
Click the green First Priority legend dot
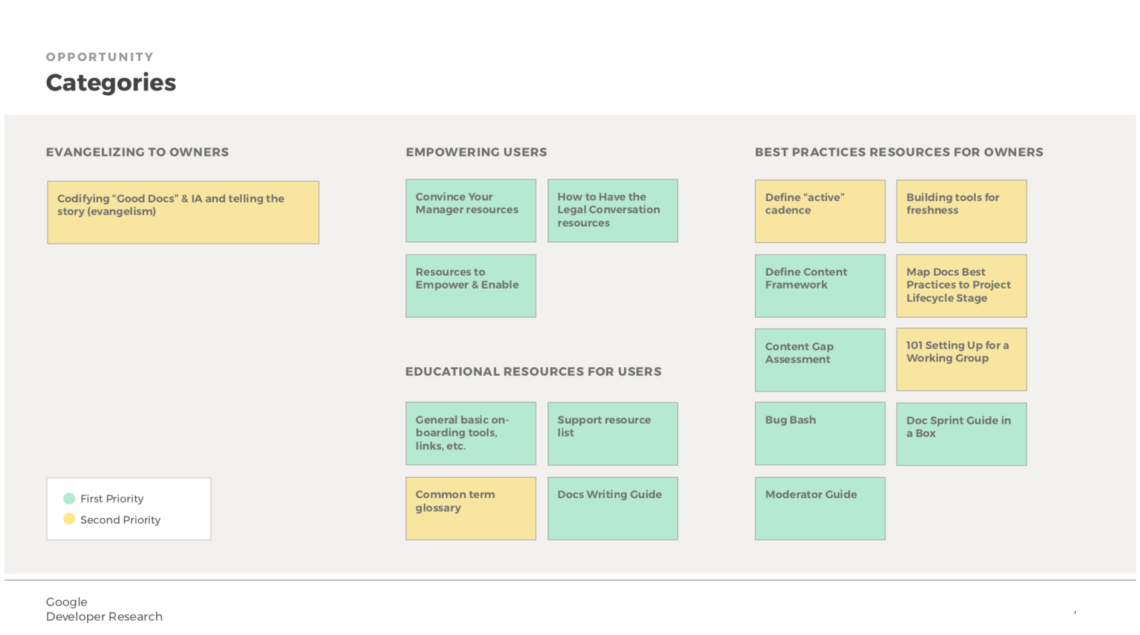pos(69,498)
